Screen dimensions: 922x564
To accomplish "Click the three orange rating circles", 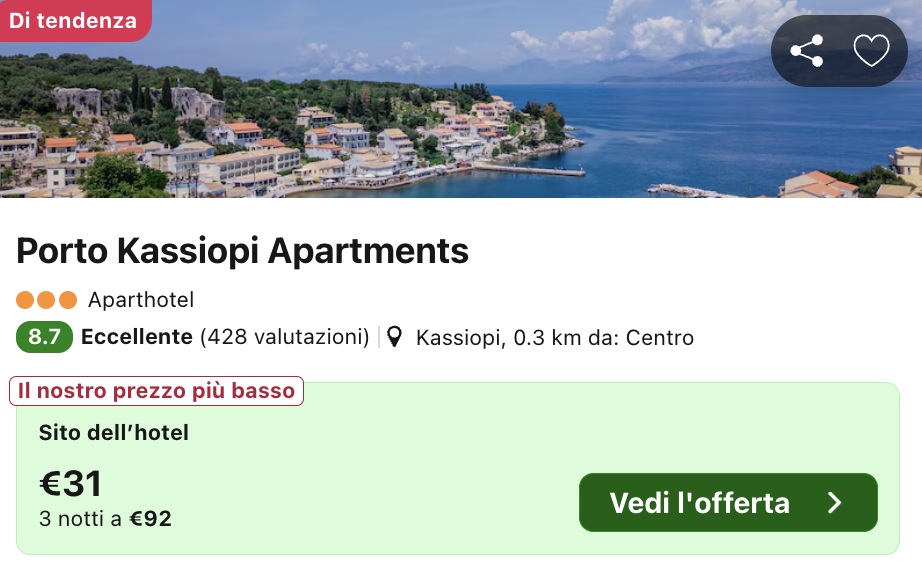I will [47, 300].
